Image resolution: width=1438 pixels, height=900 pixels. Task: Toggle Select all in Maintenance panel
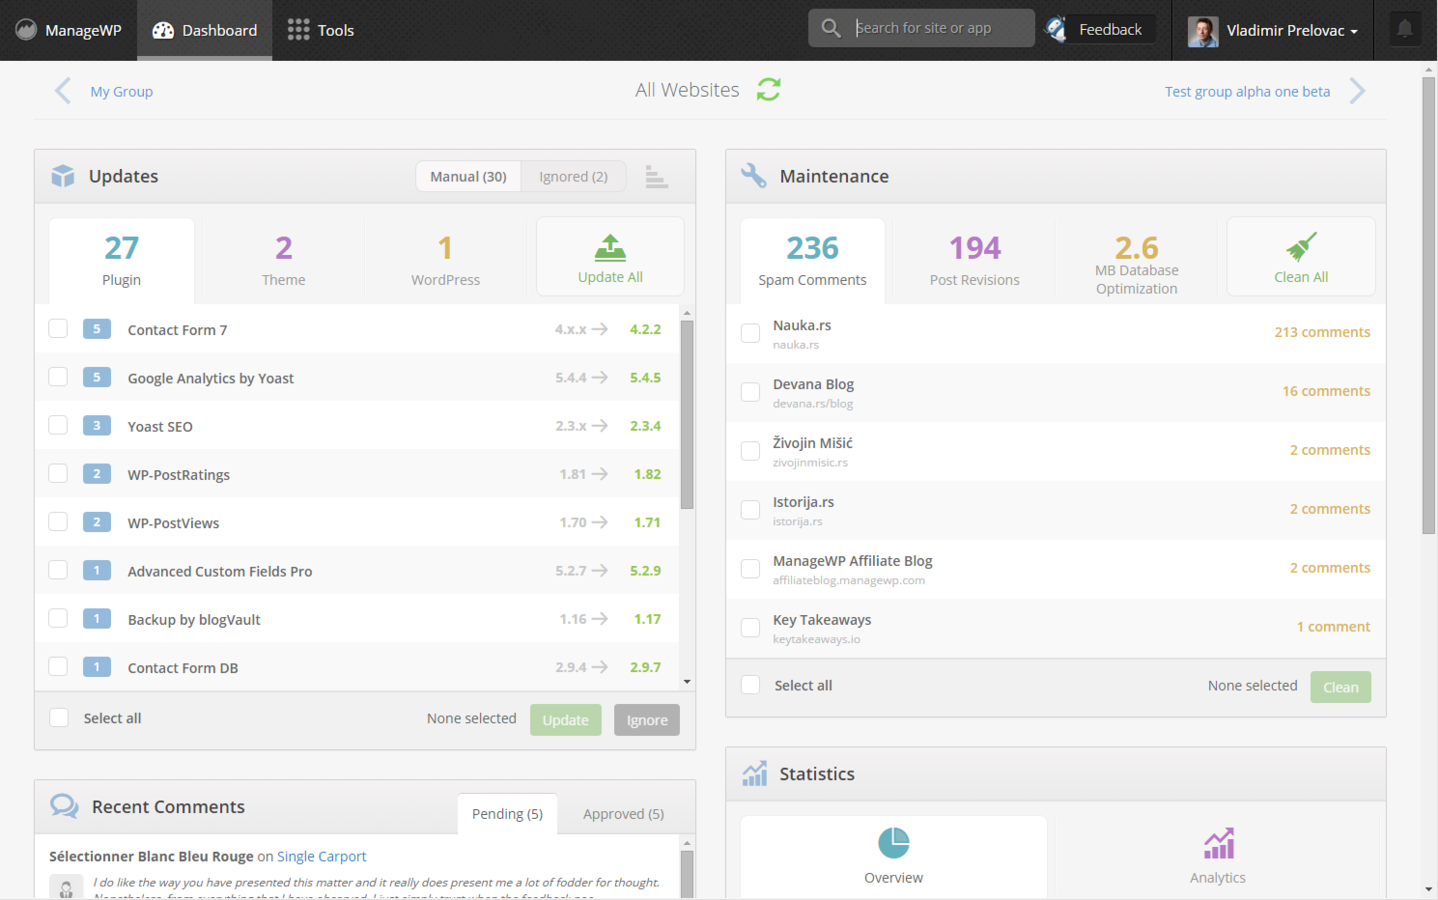point(750,685)
